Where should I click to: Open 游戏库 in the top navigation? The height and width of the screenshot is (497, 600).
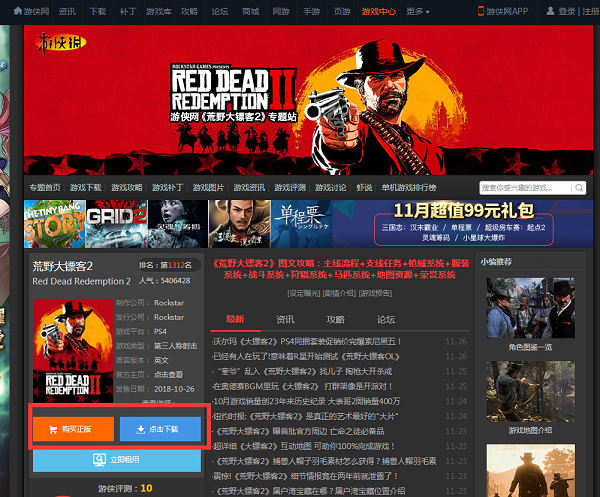click(158, 11)
